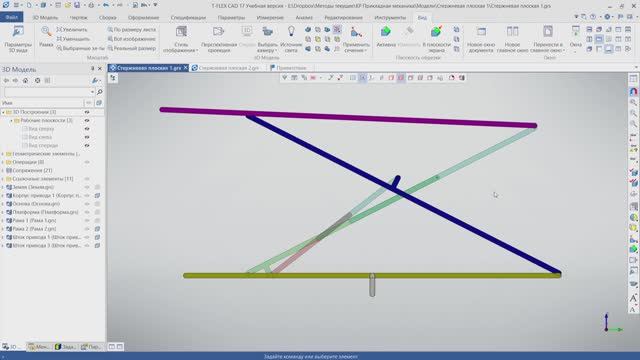
Task: Toggle visibility of Вид слева plane
Action: pos(87,137)
